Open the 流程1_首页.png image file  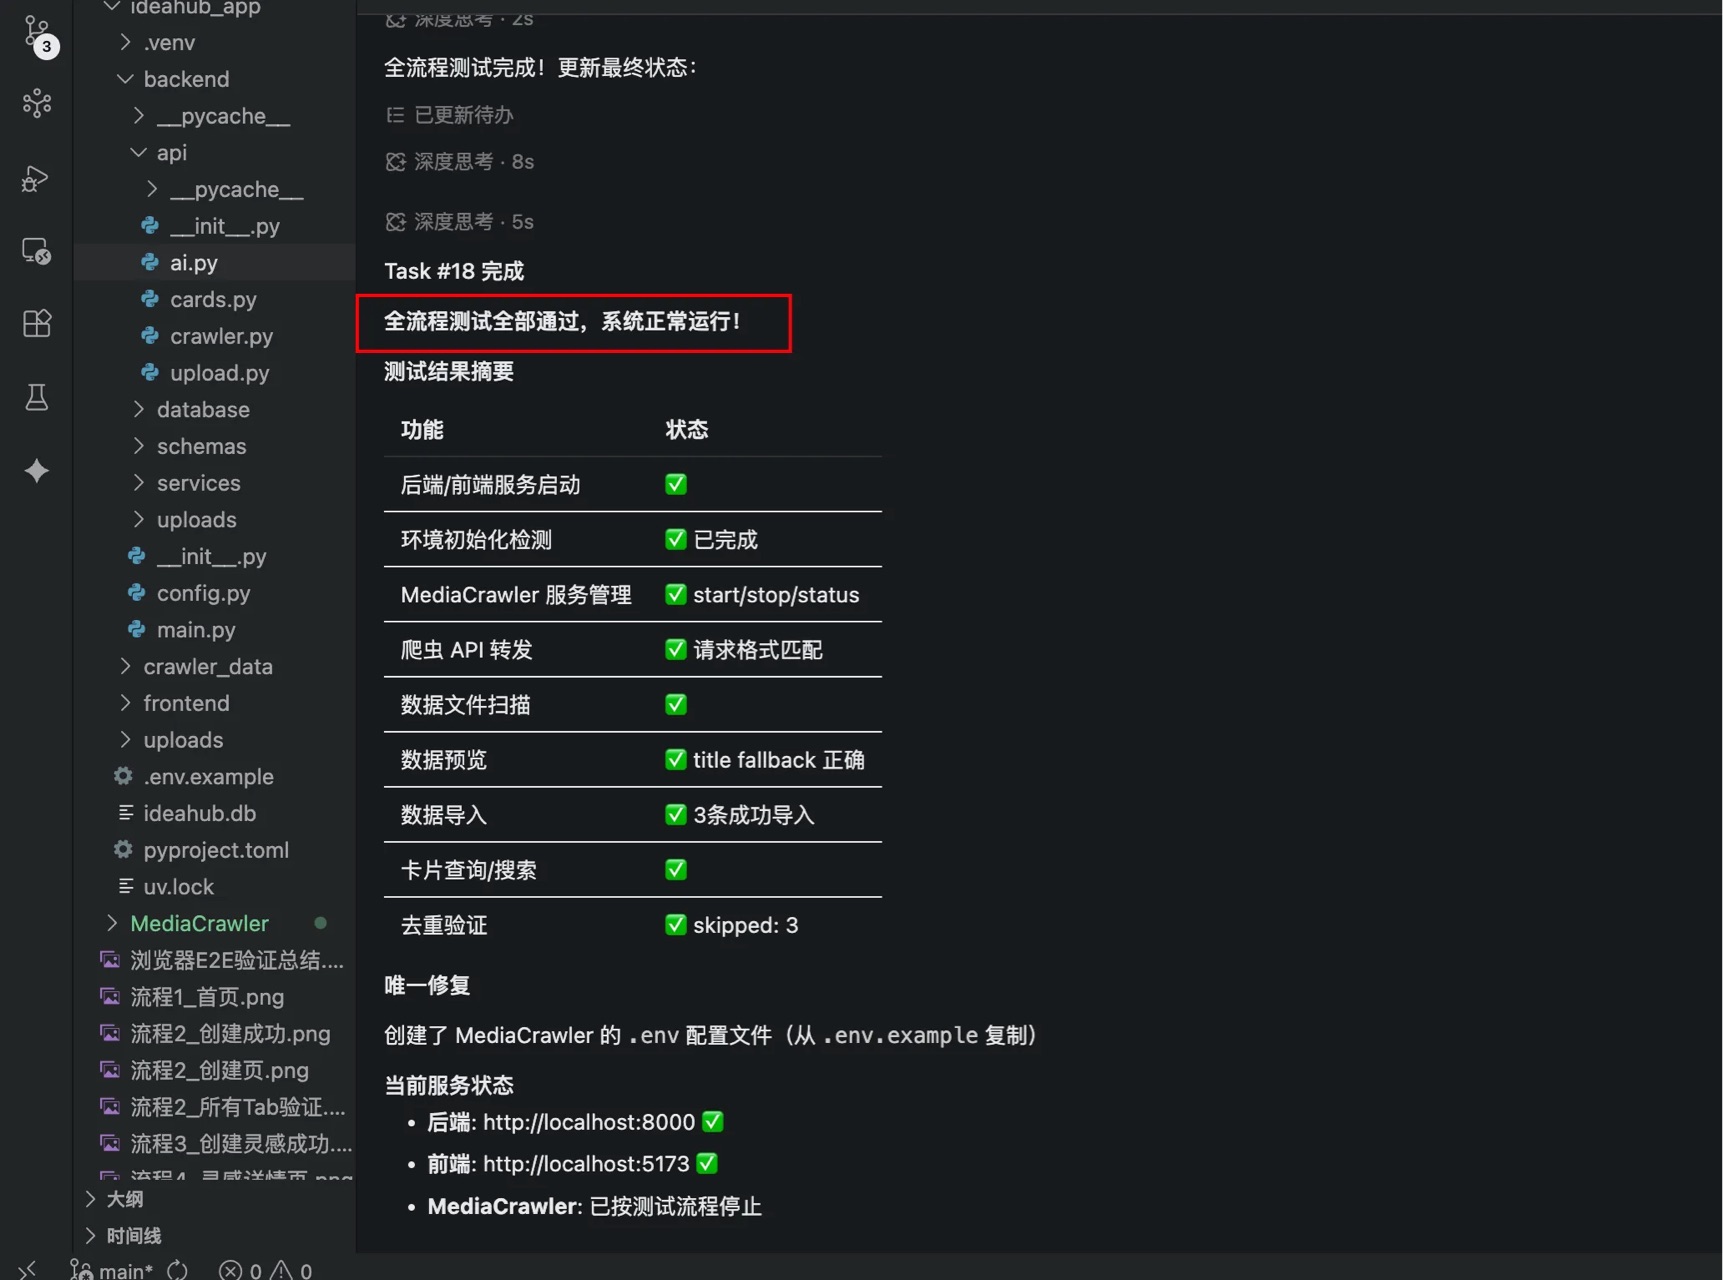pyautogui.click(x=207, y=997)
